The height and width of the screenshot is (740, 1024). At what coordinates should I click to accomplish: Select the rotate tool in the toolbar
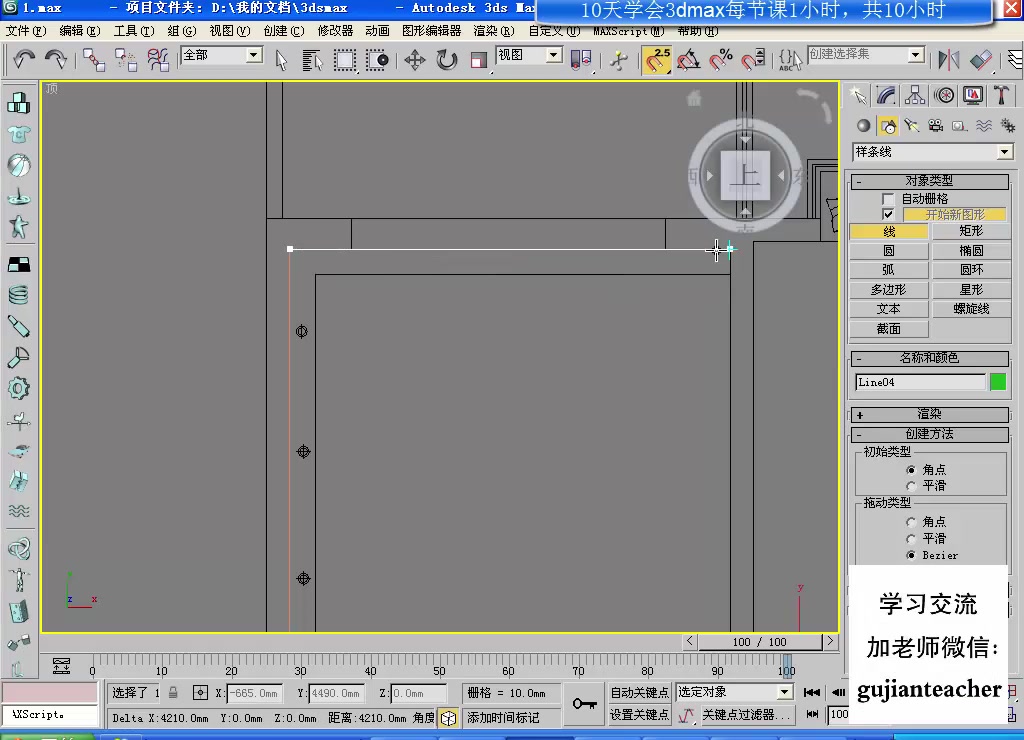coord(447,60)
